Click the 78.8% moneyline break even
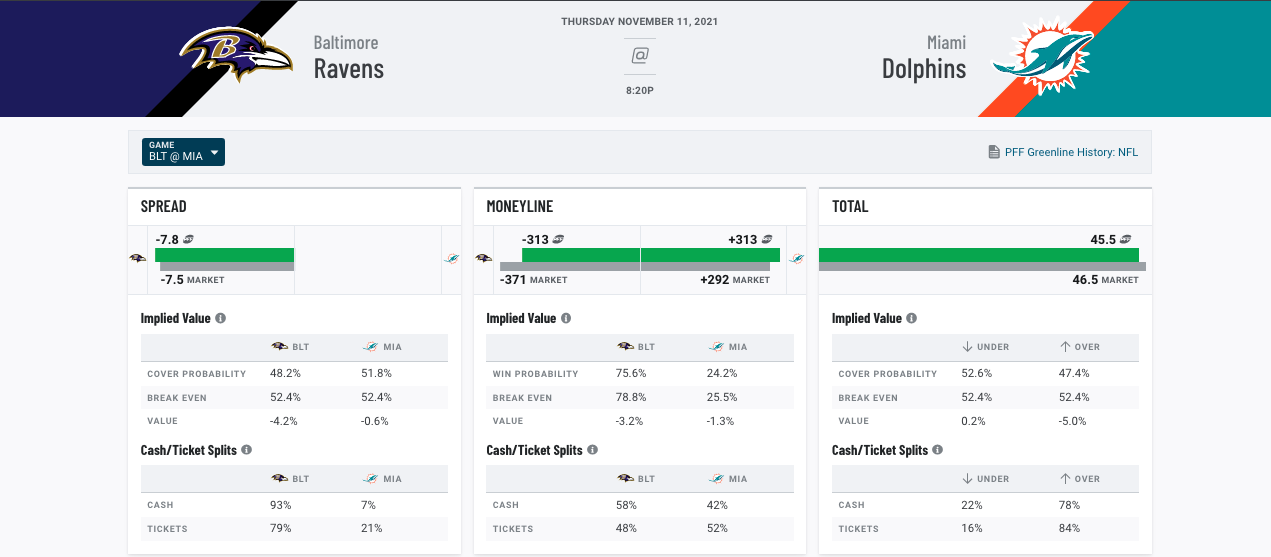Viewport: 1271px width, 557px height. 630,397
